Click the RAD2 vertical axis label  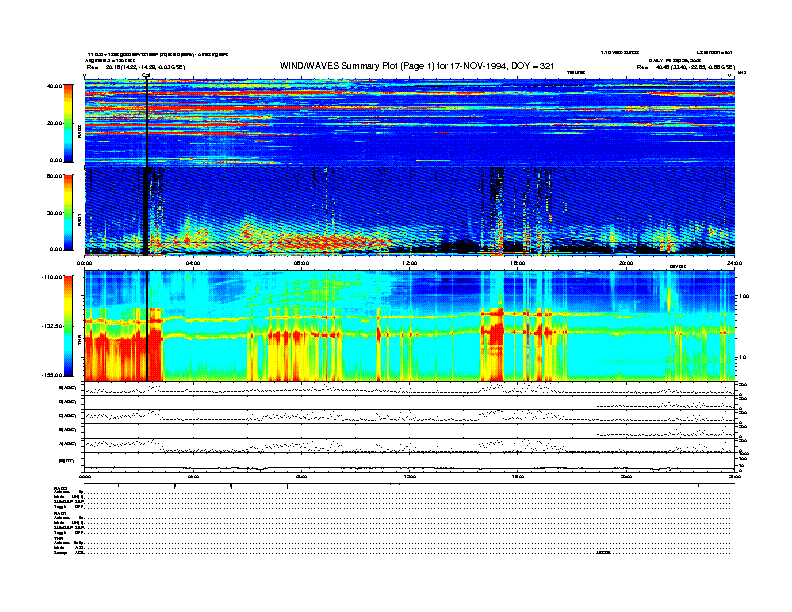click(79, 133)
